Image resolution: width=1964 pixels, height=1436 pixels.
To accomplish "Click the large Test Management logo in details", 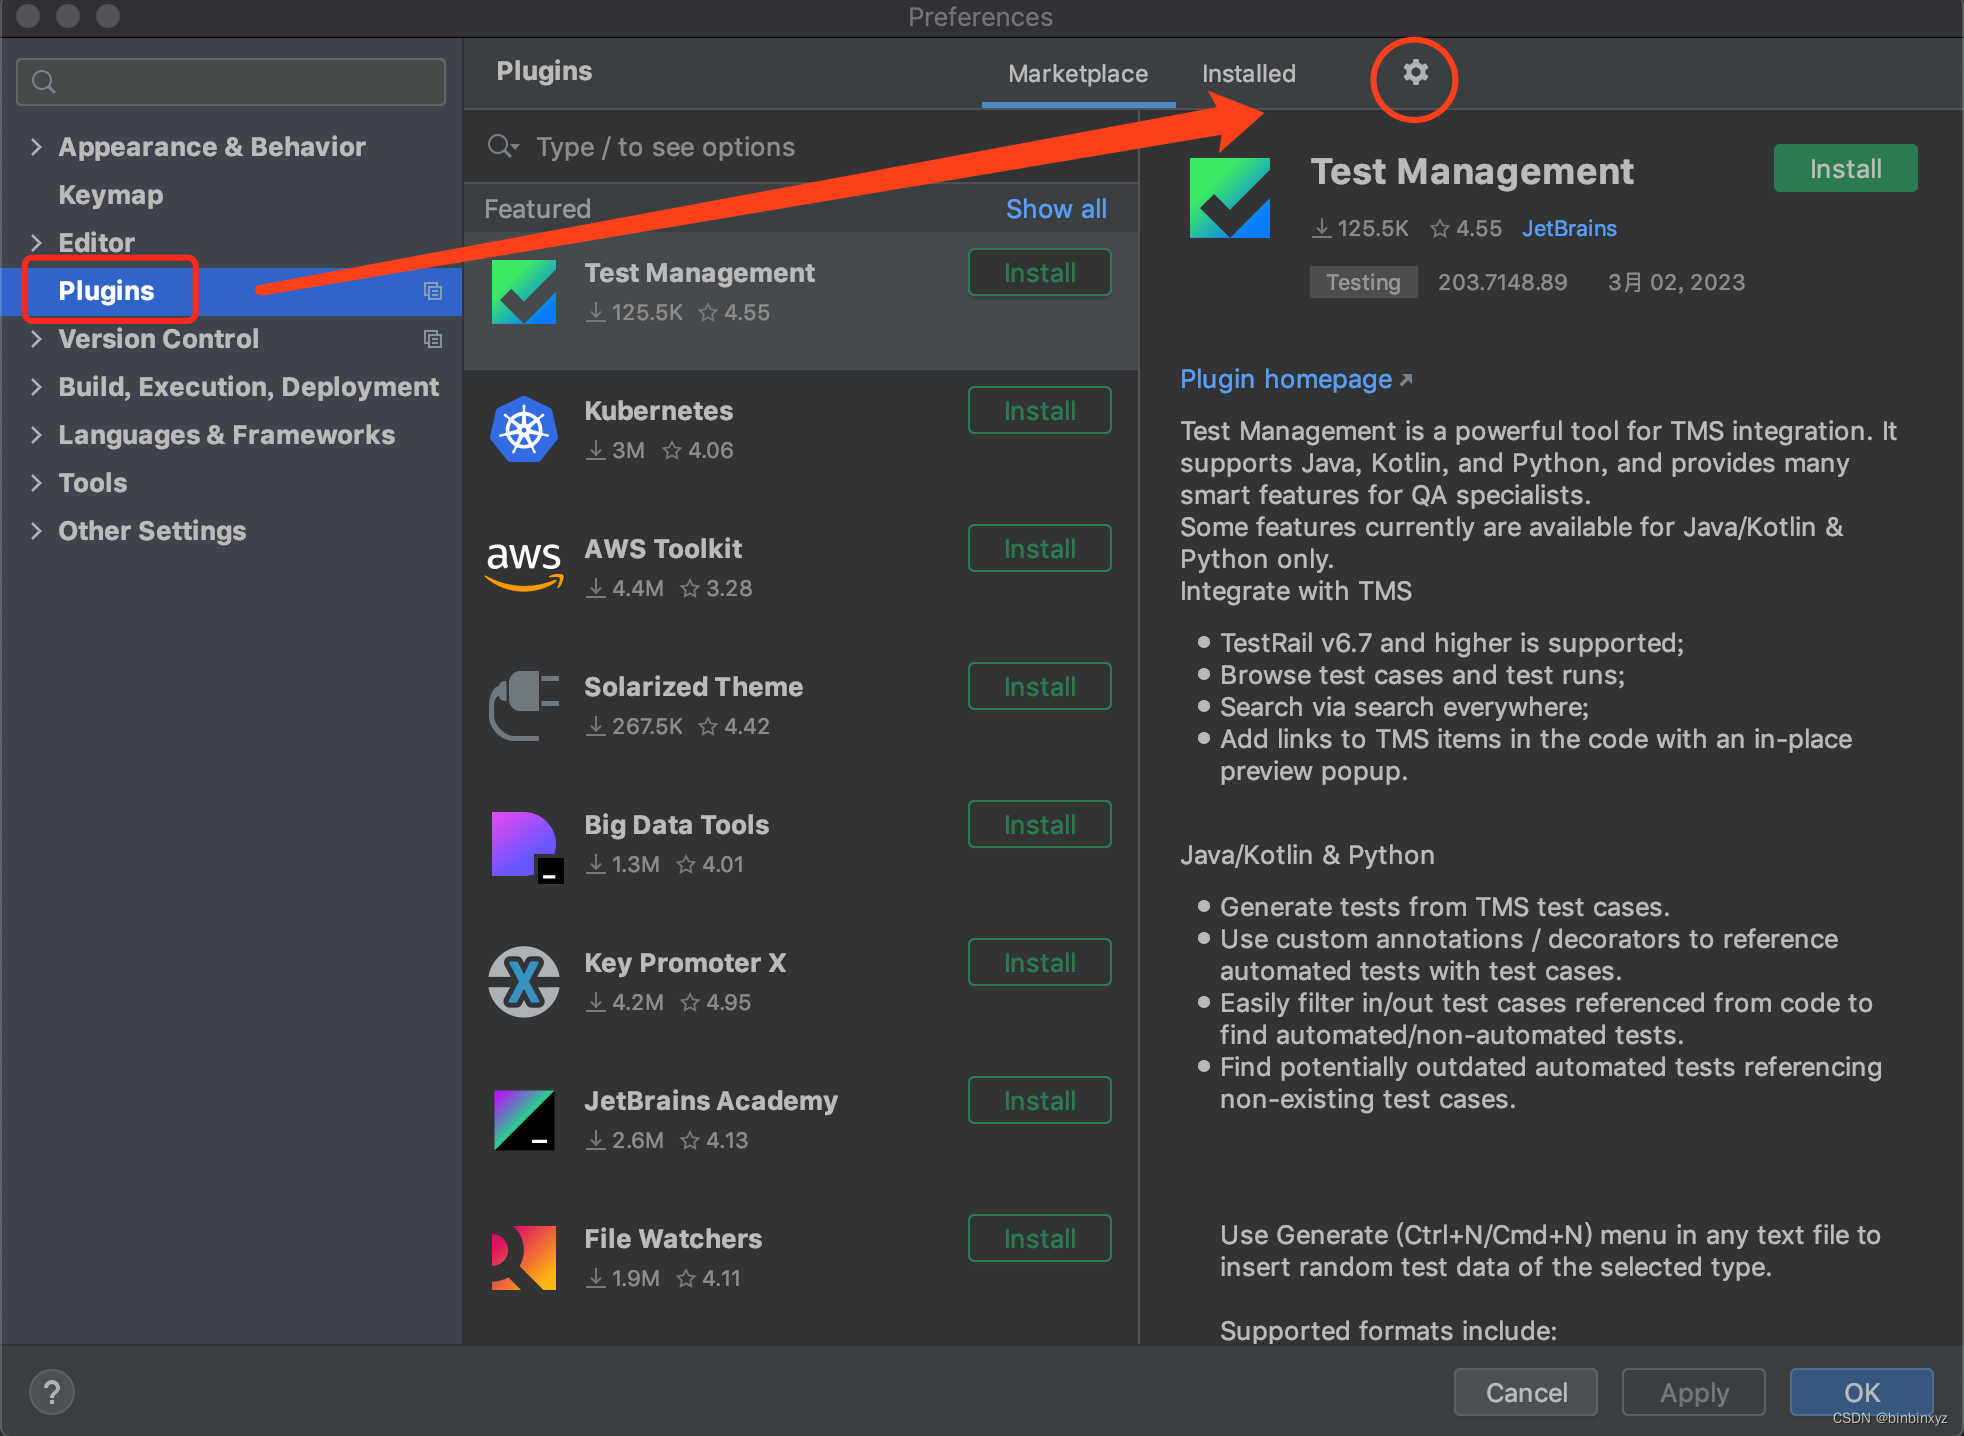I will coord(1230,198).
